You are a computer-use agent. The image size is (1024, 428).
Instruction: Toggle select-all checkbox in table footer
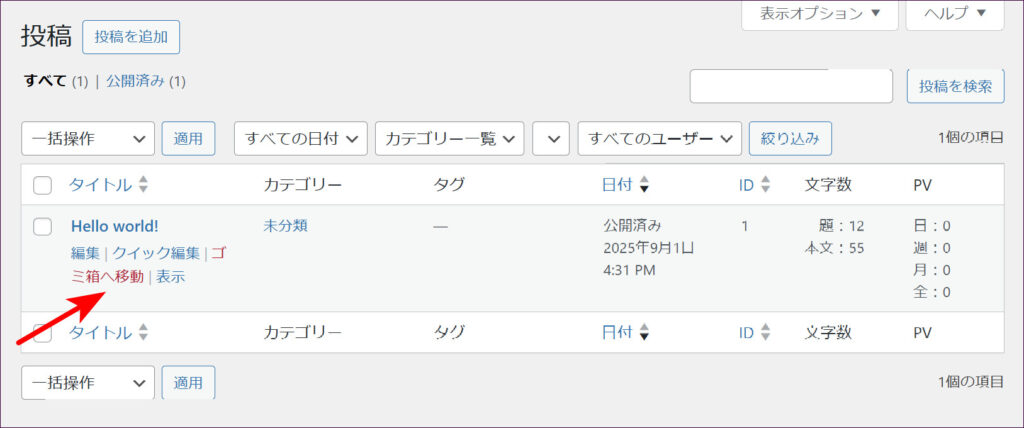pos(43,333)
